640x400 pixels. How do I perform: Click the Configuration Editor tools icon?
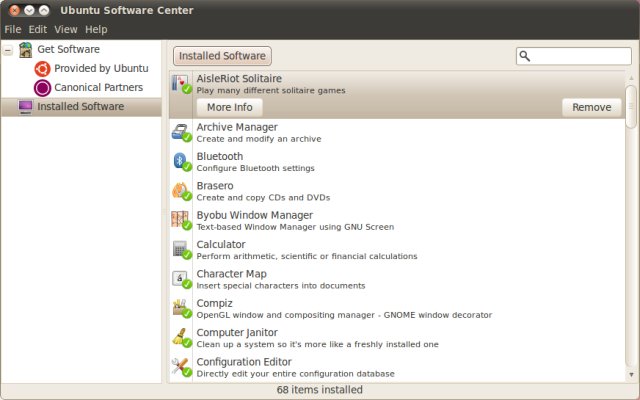181,366
